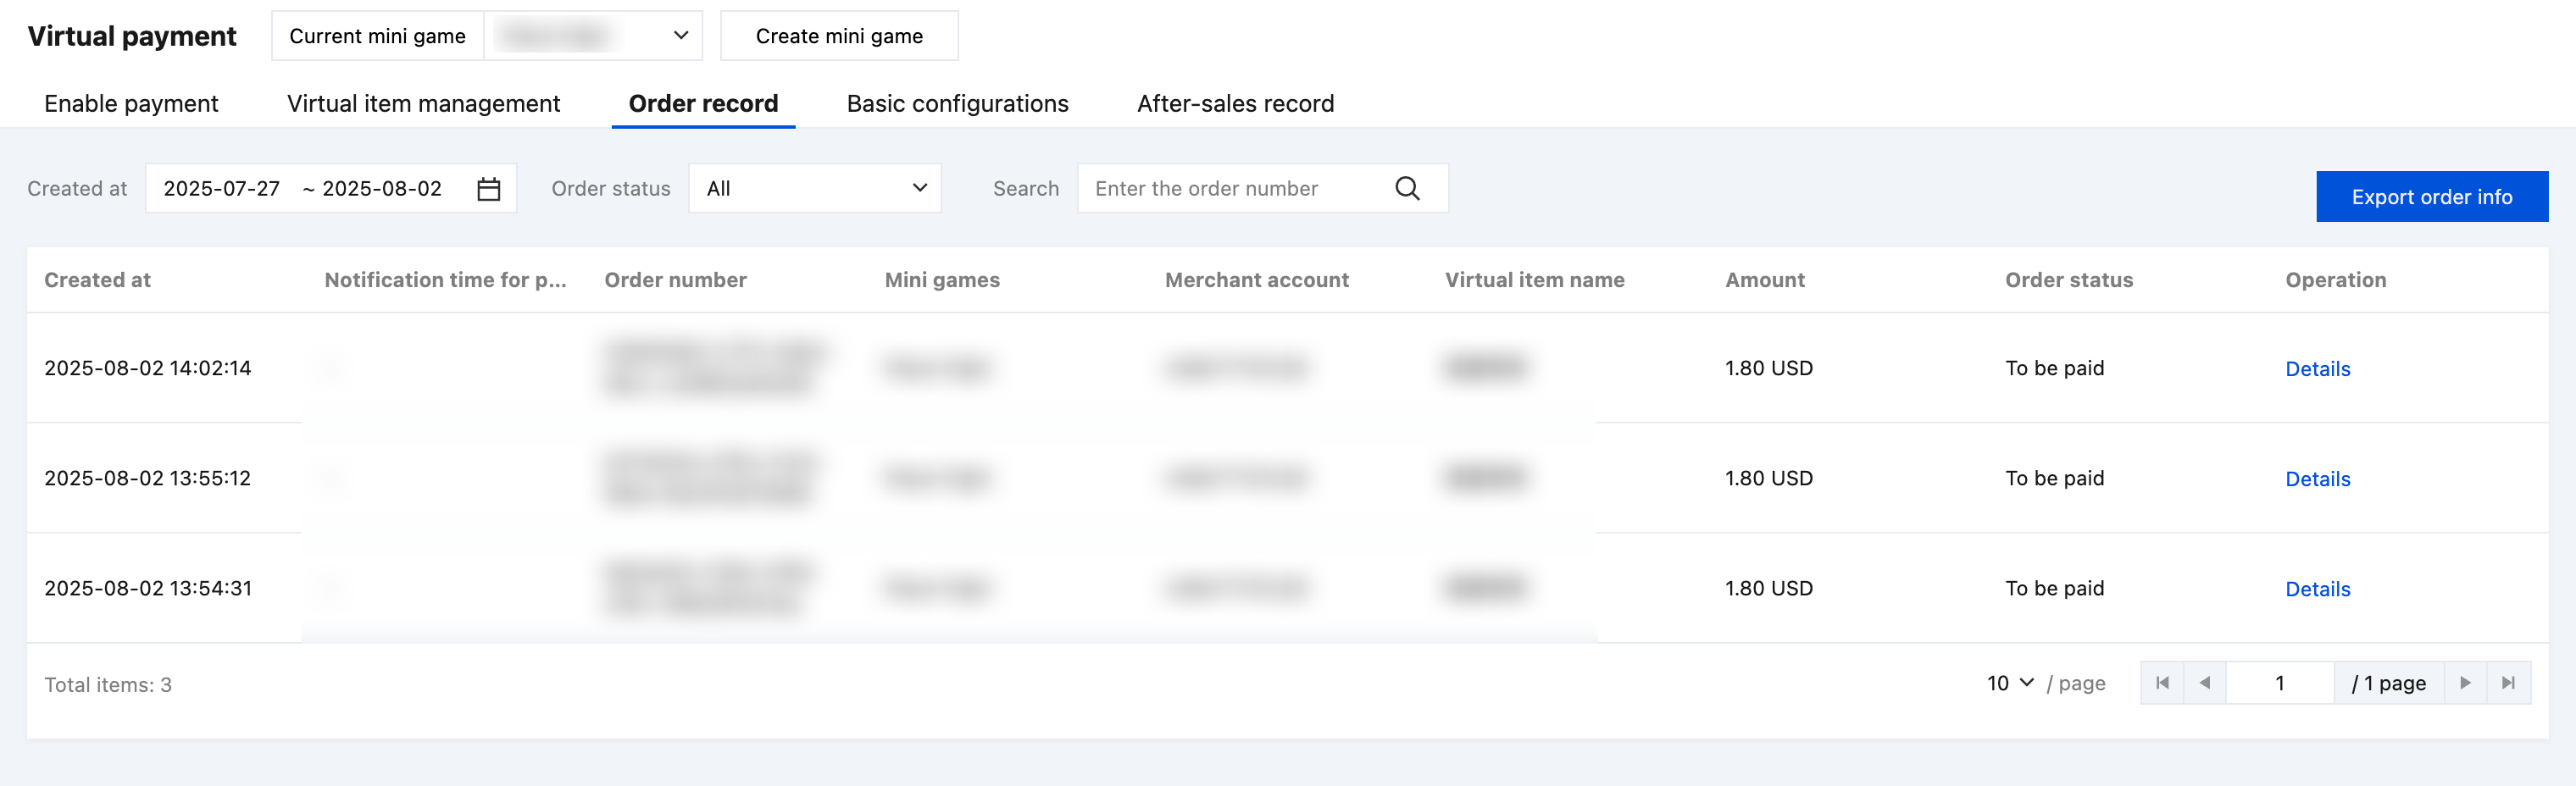Viewport: 2576px width, 786px height.
Task: Open the Virtual item management tab
Action: [423, 104]
